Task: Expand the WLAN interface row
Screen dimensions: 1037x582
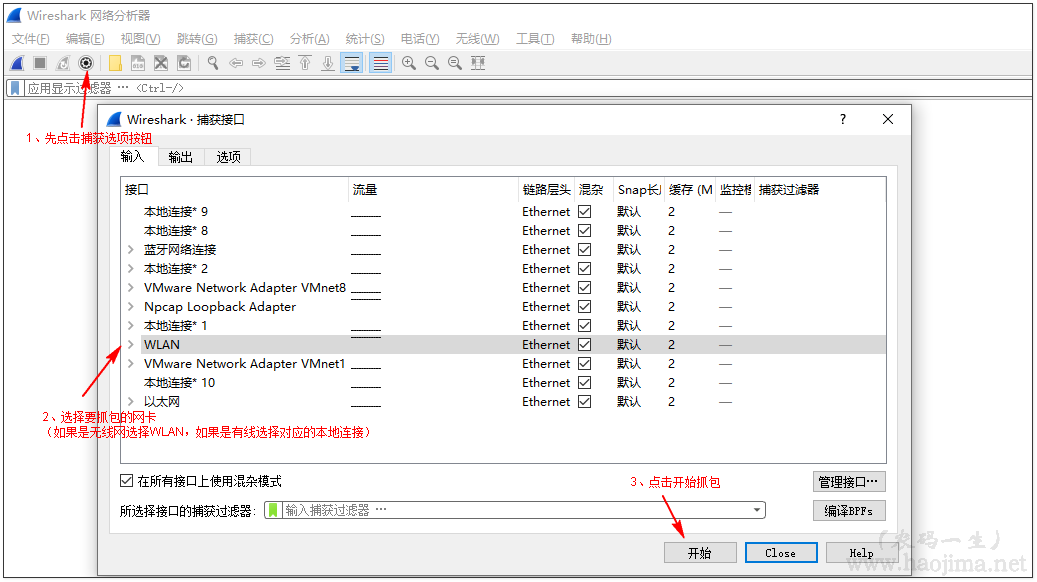Action: click(x=131, y=344)
